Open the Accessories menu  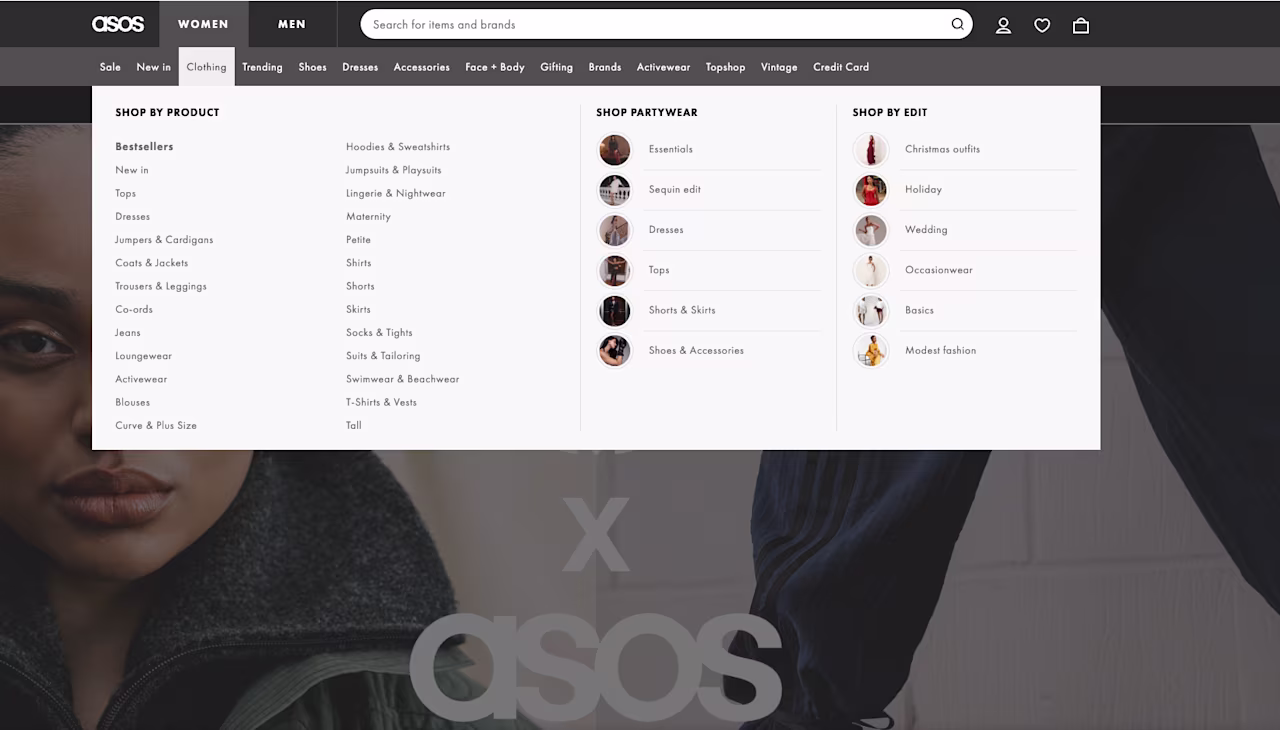point(422,67)
